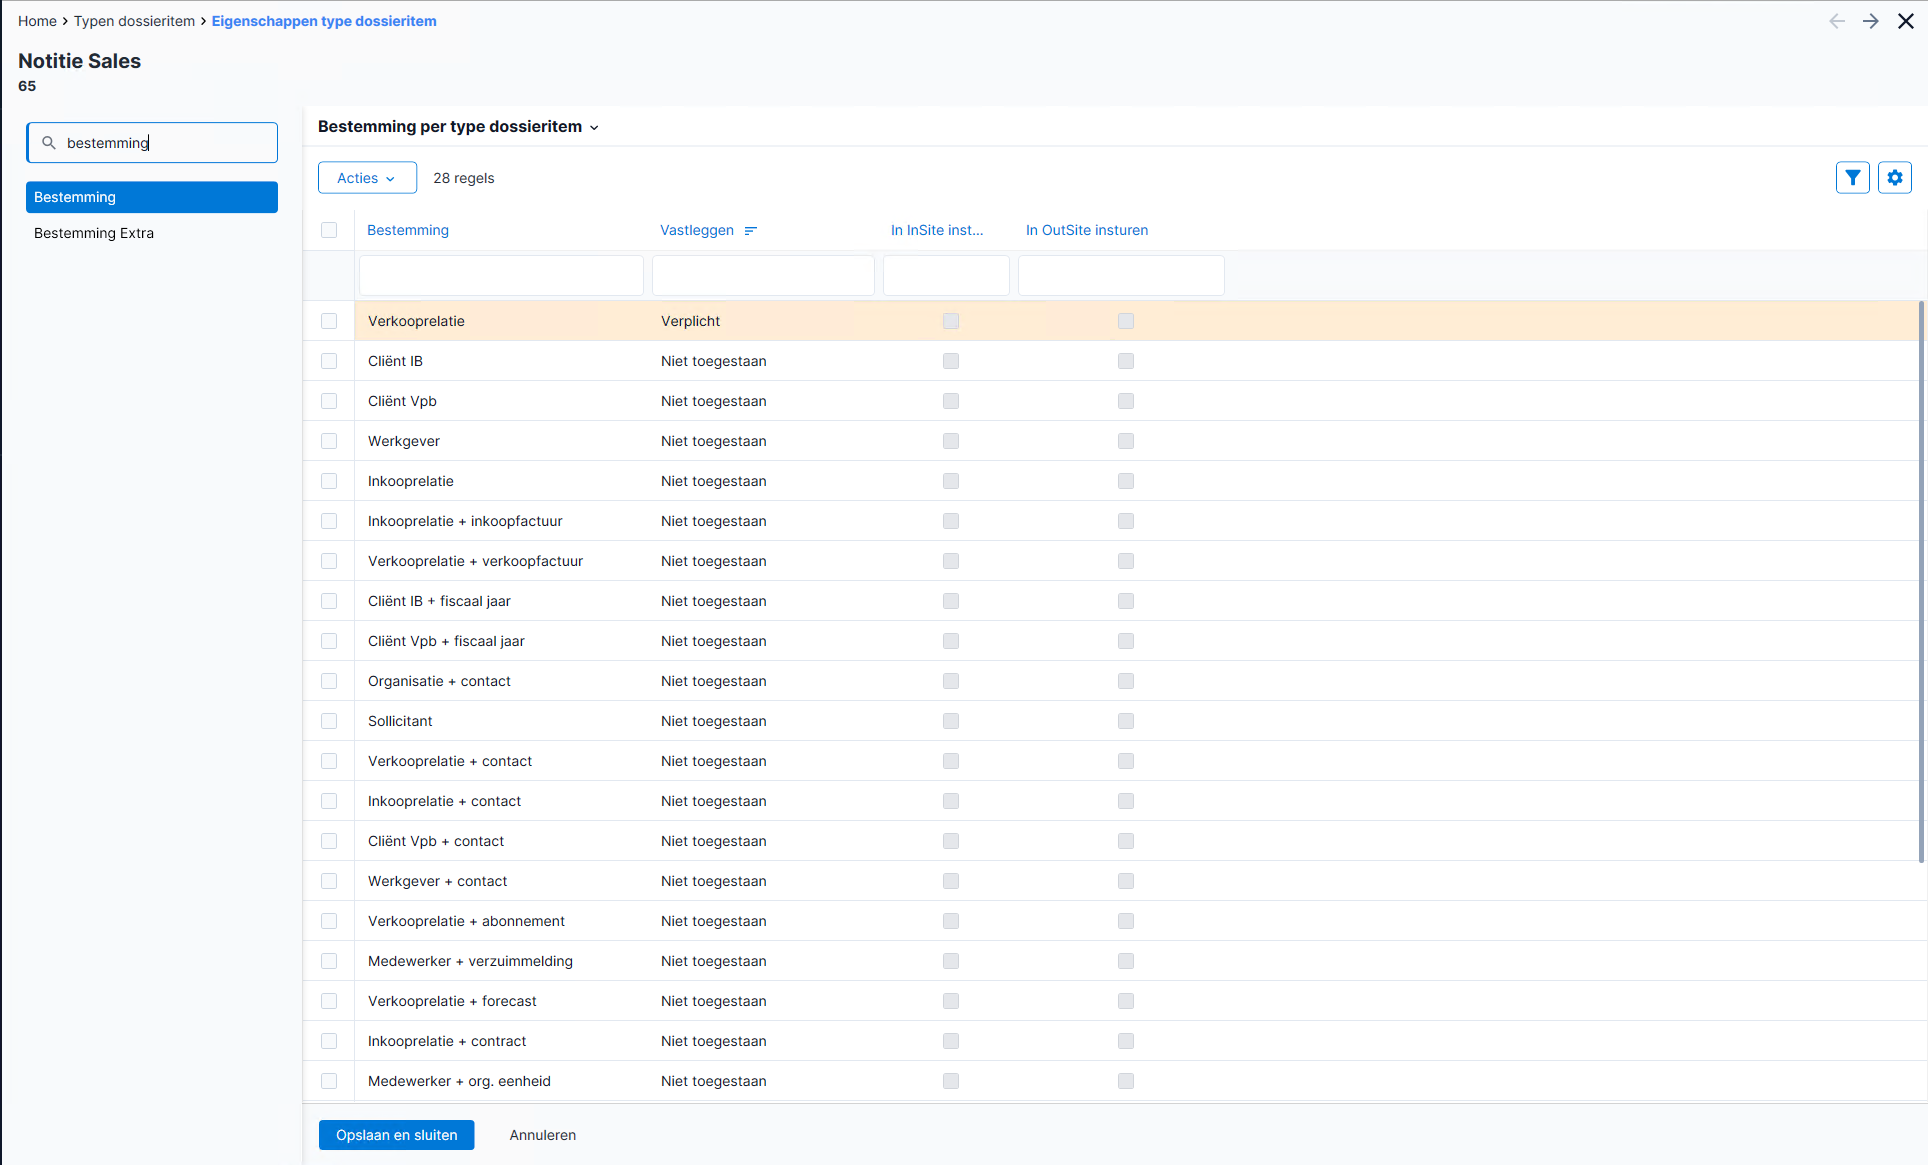1928x1165 pixels.
Task: Expand Bestemming per type dossieritem view selector
Action: click(458, 127)
